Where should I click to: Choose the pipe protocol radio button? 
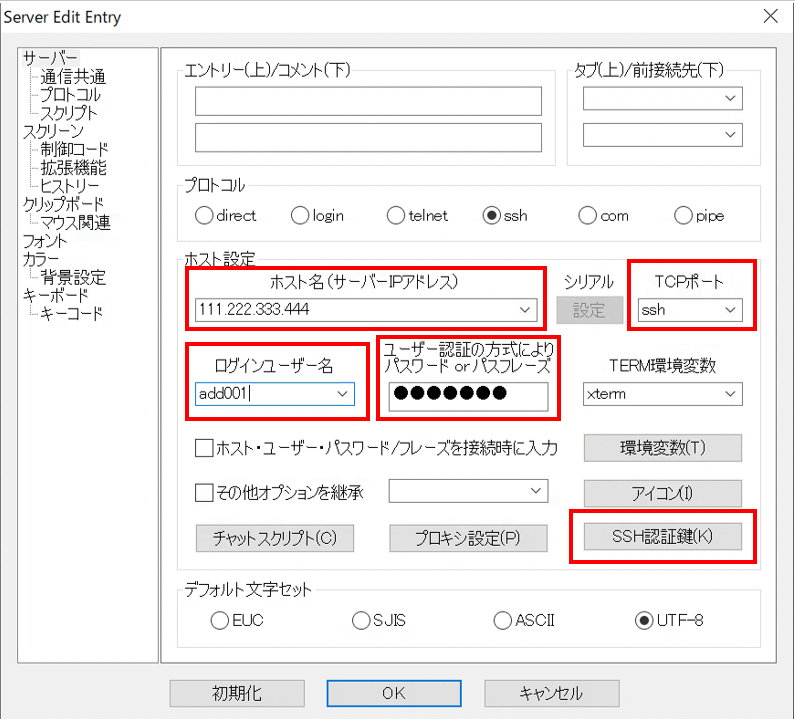click(683, 215)
